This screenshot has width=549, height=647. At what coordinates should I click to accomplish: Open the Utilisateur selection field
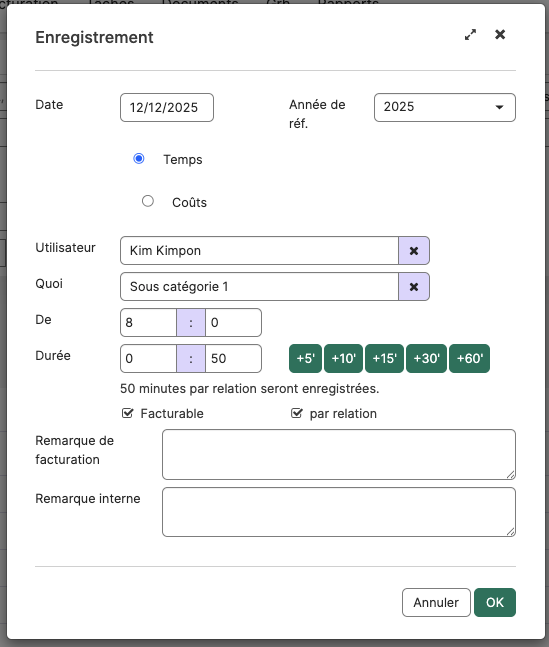[x=259, y=250]
